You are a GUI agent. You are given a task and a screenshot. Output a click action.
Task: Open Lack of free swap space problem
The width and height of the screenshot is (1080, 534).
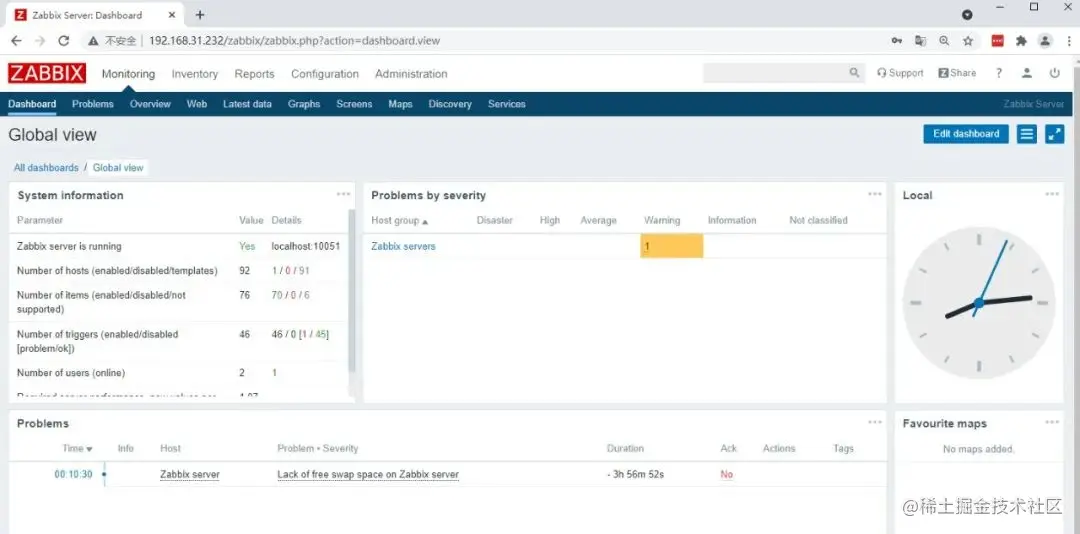368,474
